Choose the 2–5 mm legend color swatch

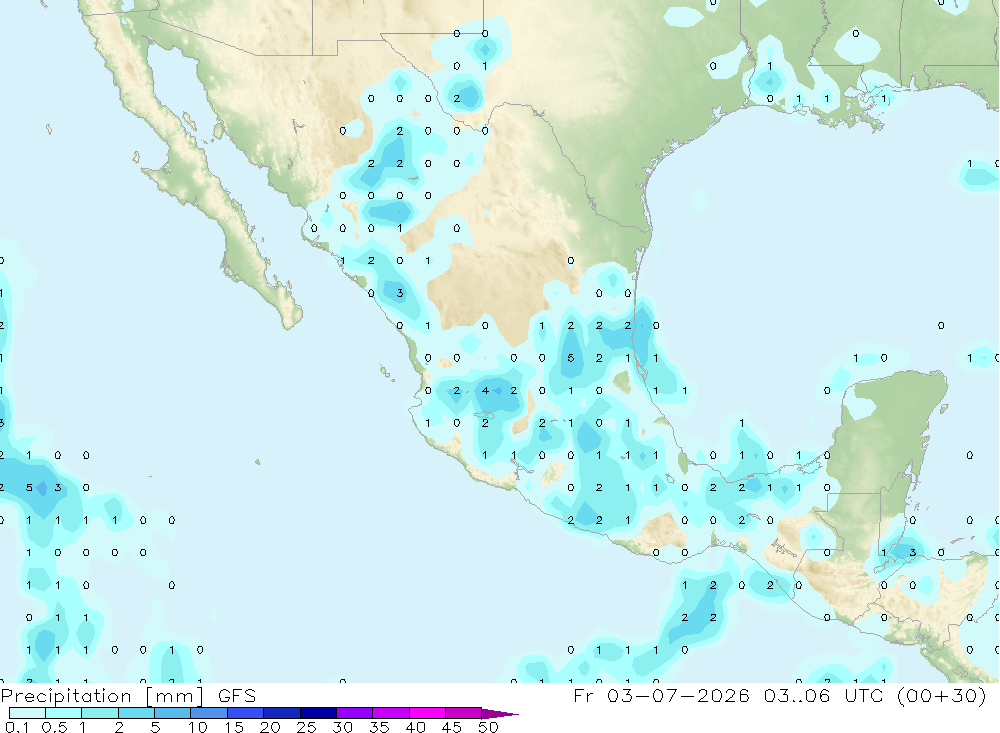(x=136, y=713)
